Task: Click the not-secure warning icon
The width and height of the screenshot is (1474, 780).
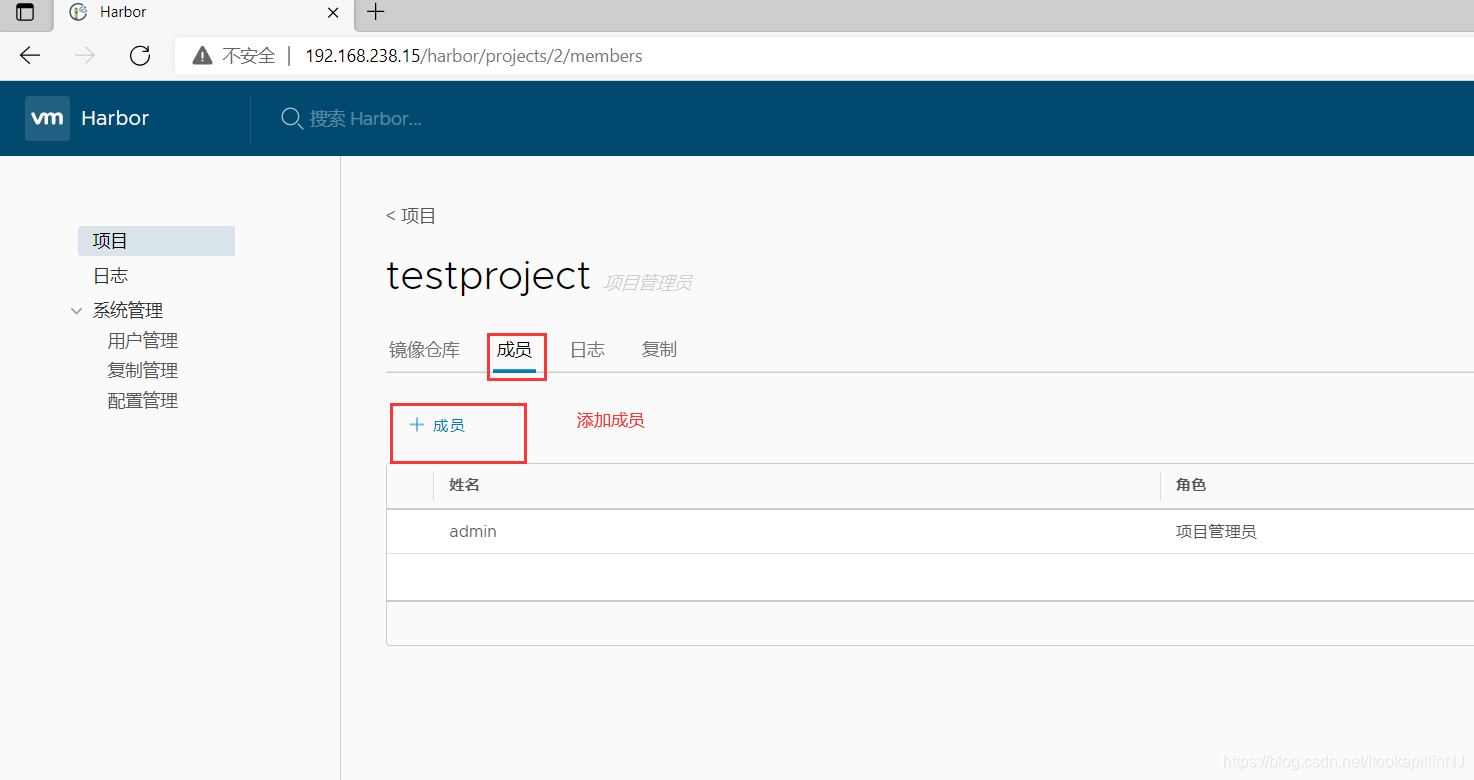Action: [203, 56]
